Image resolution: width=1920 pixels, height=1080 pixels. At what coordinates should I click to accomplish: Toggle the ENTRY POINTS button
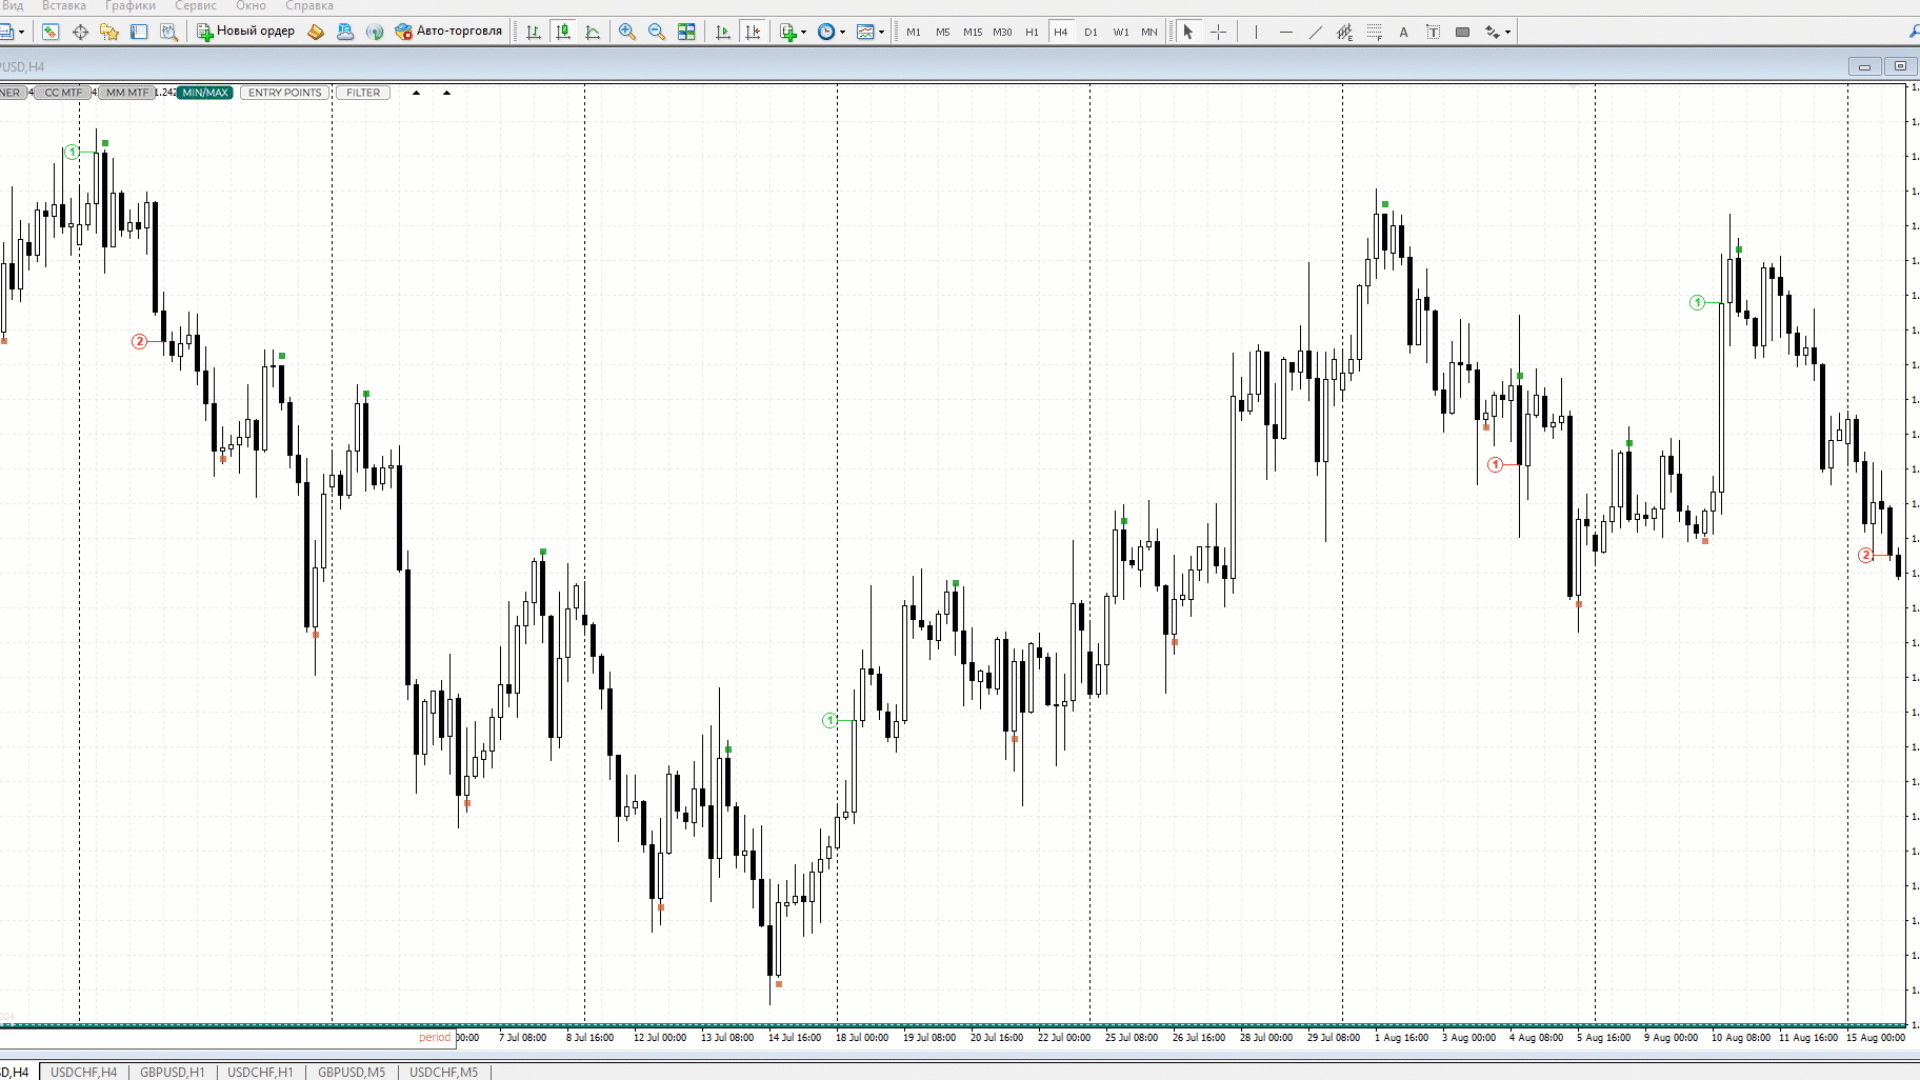point(285,92)
